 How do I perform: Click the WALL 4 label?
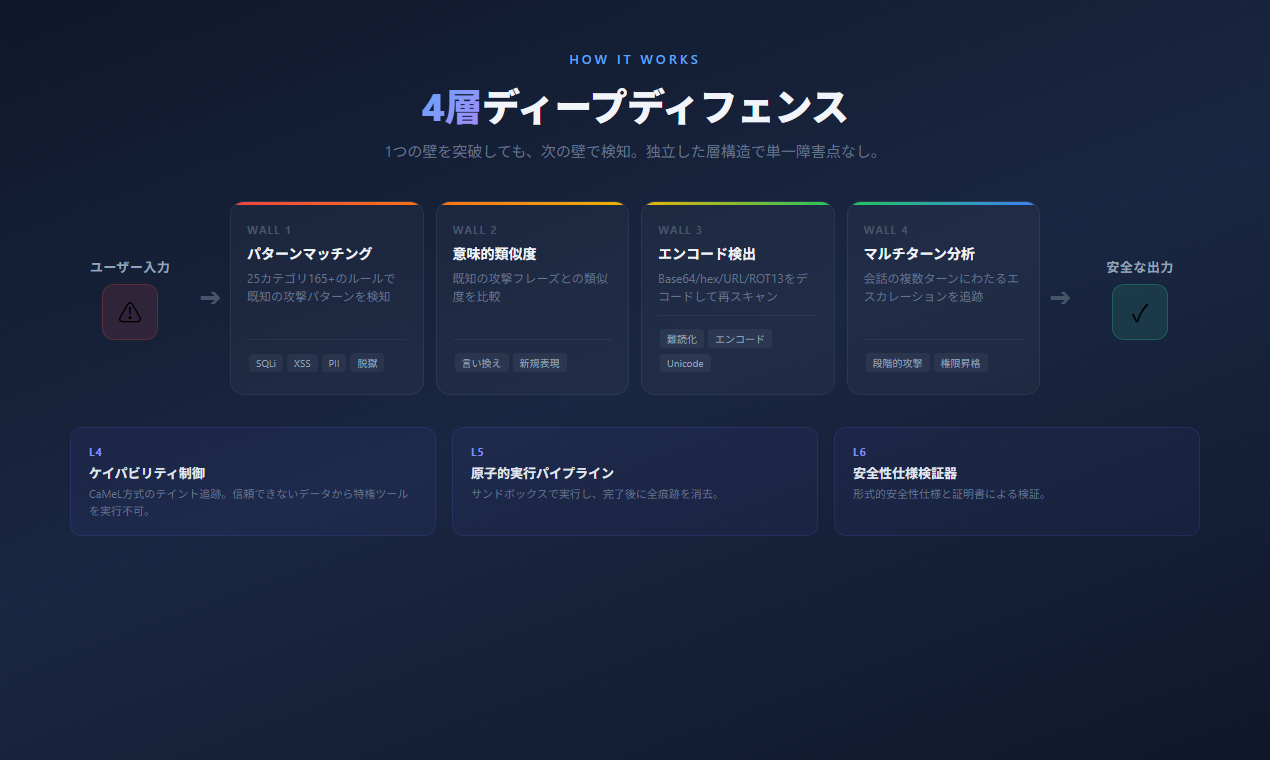click(886, 230)
